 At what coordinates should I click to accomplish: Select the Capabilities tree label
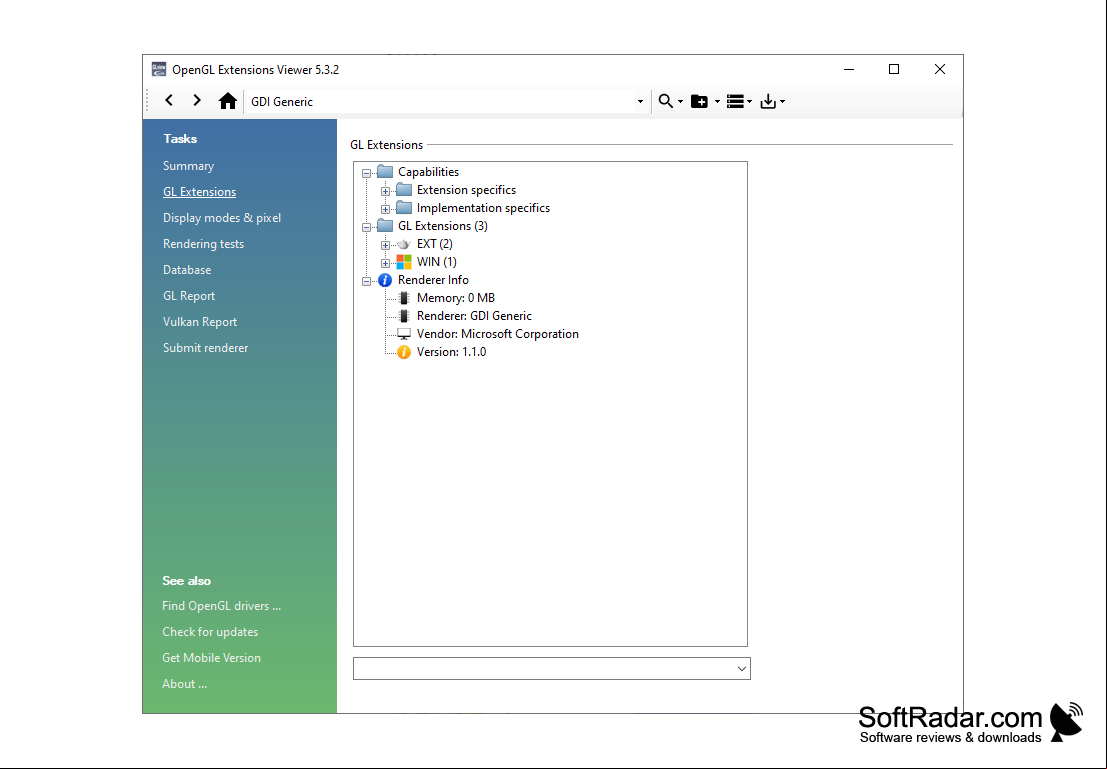(x=429, y=172)
